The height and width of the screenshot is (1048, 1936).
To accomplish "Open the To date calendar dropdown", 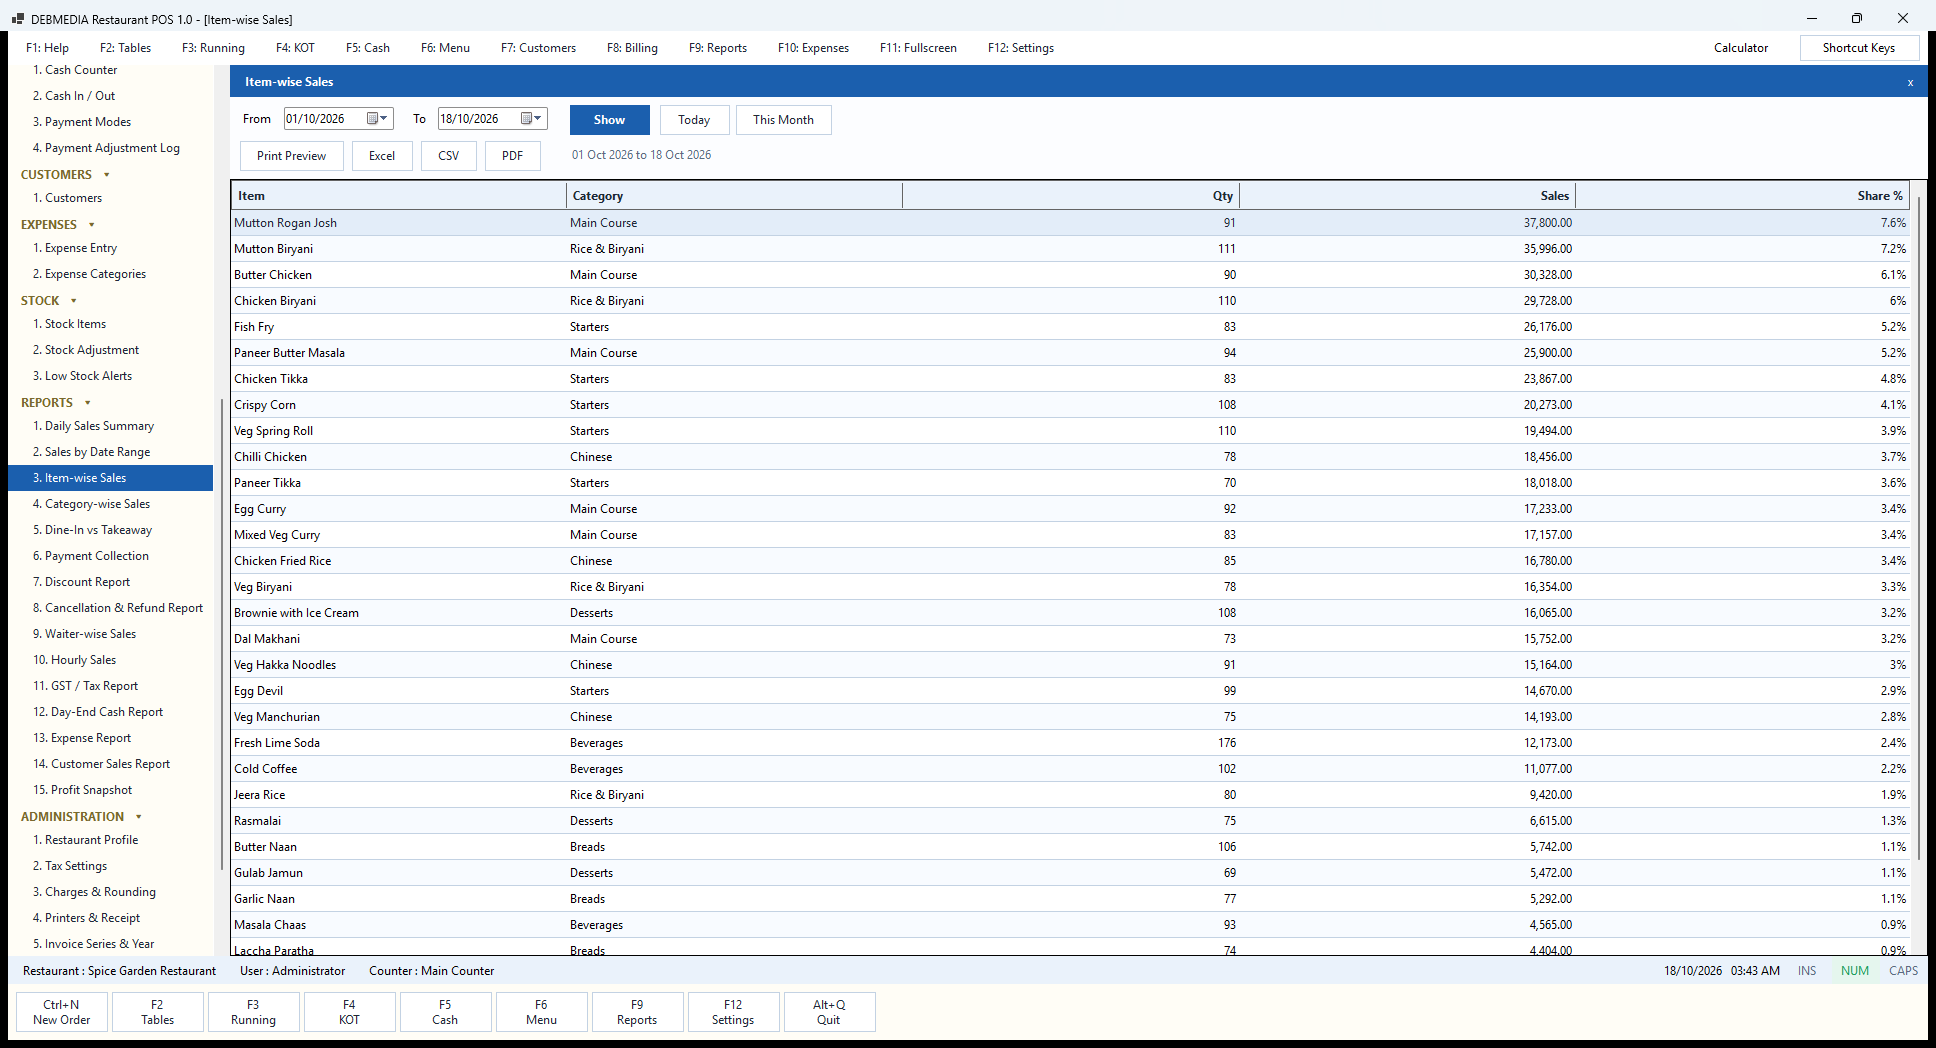I will pyautogui.click(x=531, y=119).
